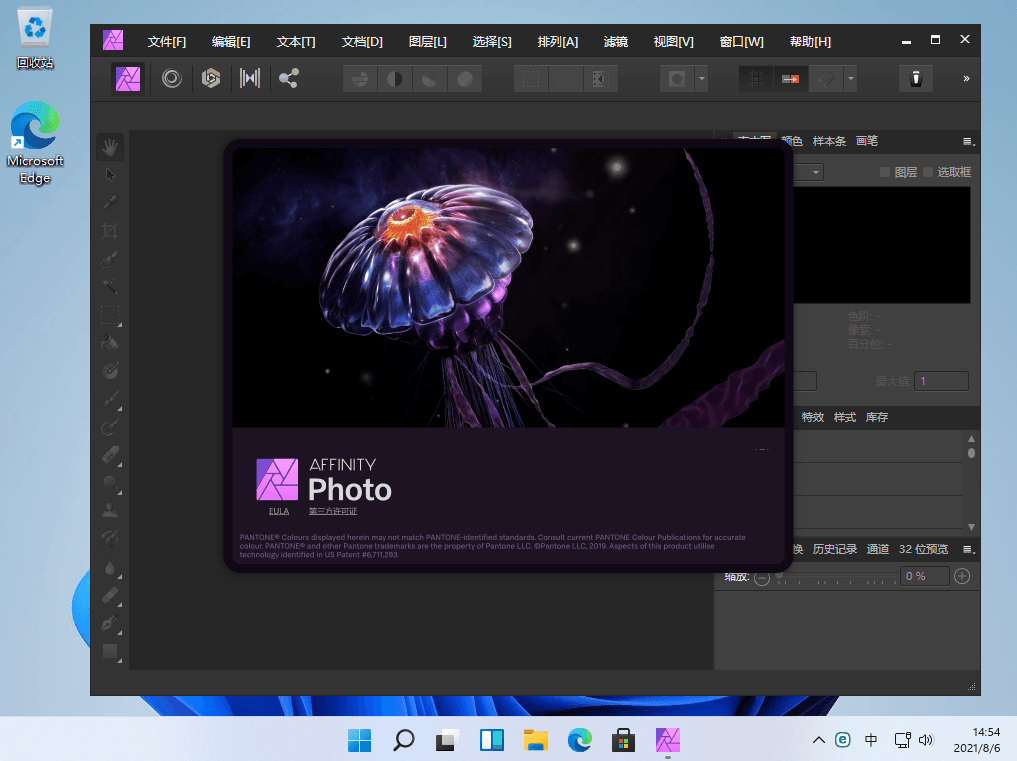Switch to the Export Persona
This screenshot has height=761, width=1017.
289,79
